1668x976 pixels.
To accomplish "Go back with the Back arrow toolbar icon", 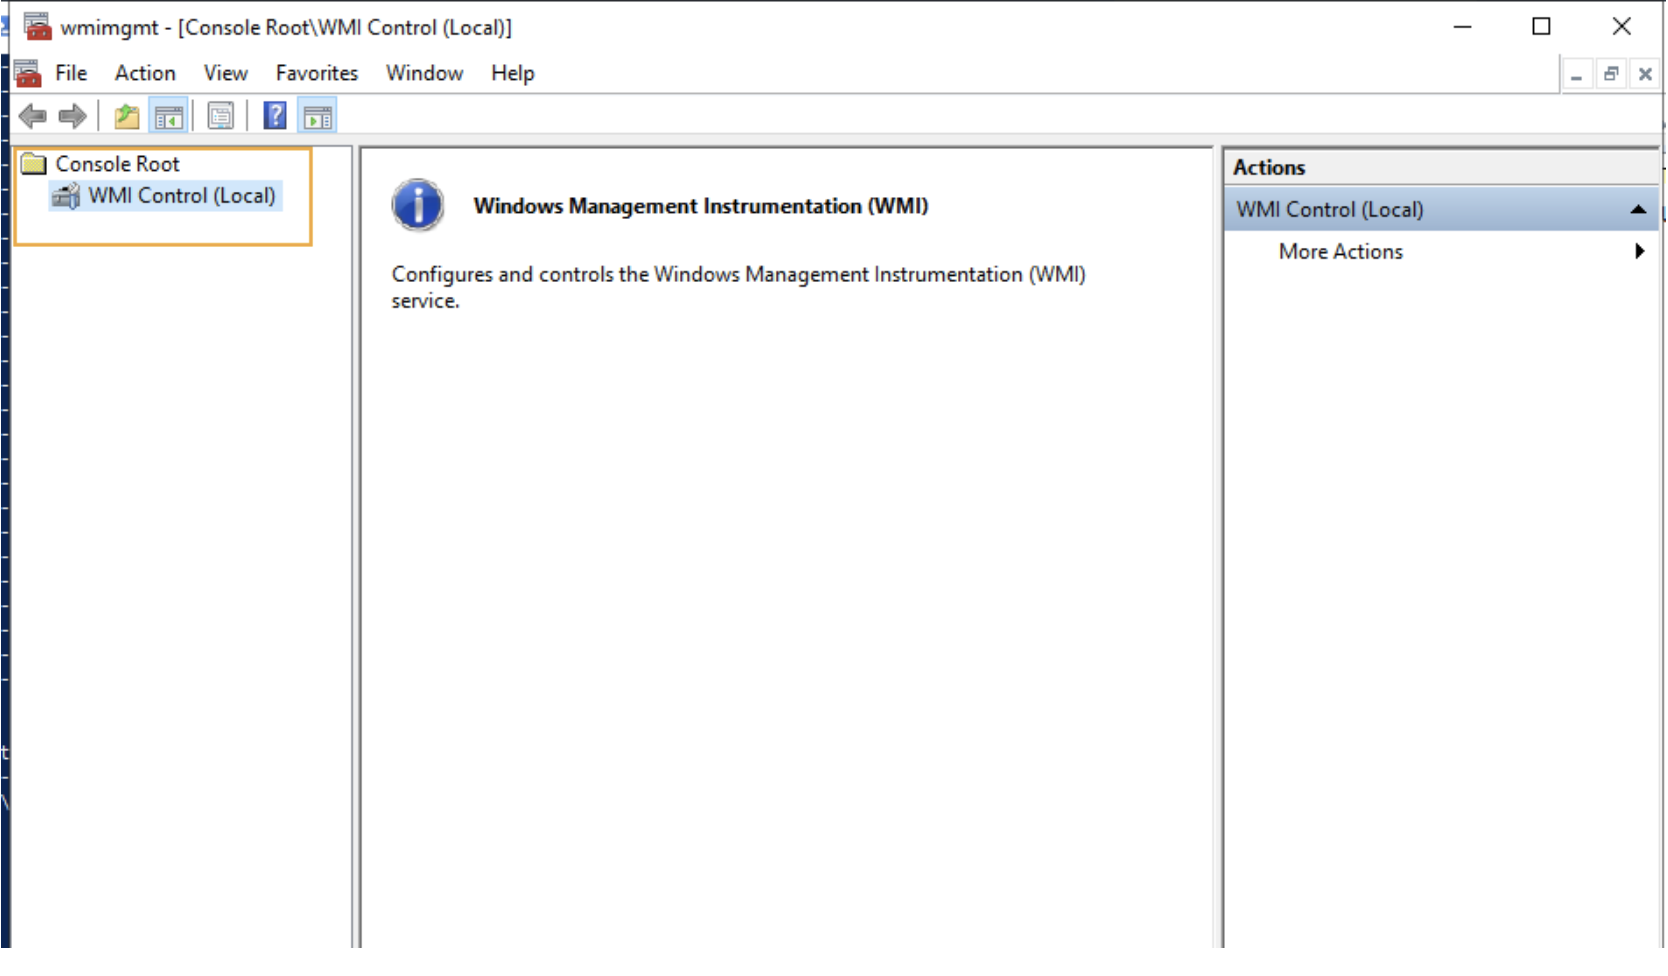I will (33, 117).
